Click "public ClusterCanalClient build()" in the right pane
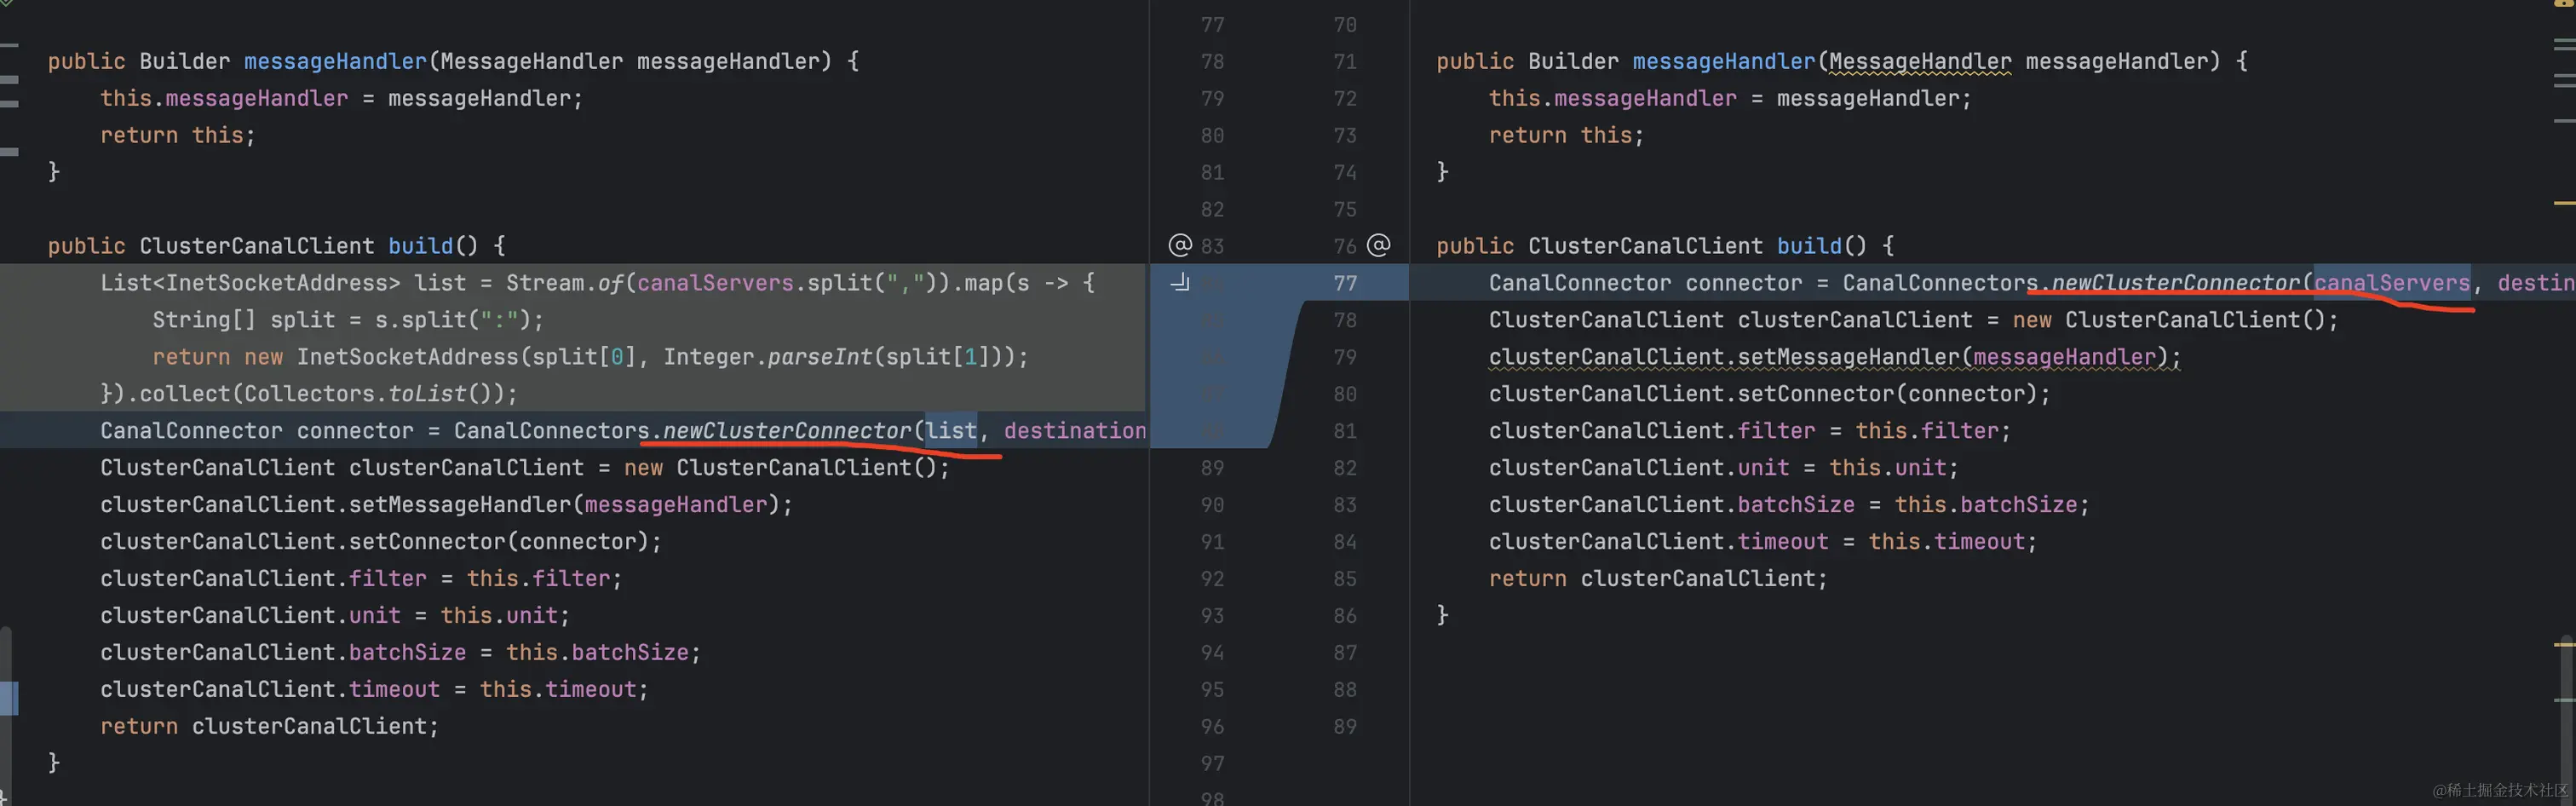 click(1666, 246)
